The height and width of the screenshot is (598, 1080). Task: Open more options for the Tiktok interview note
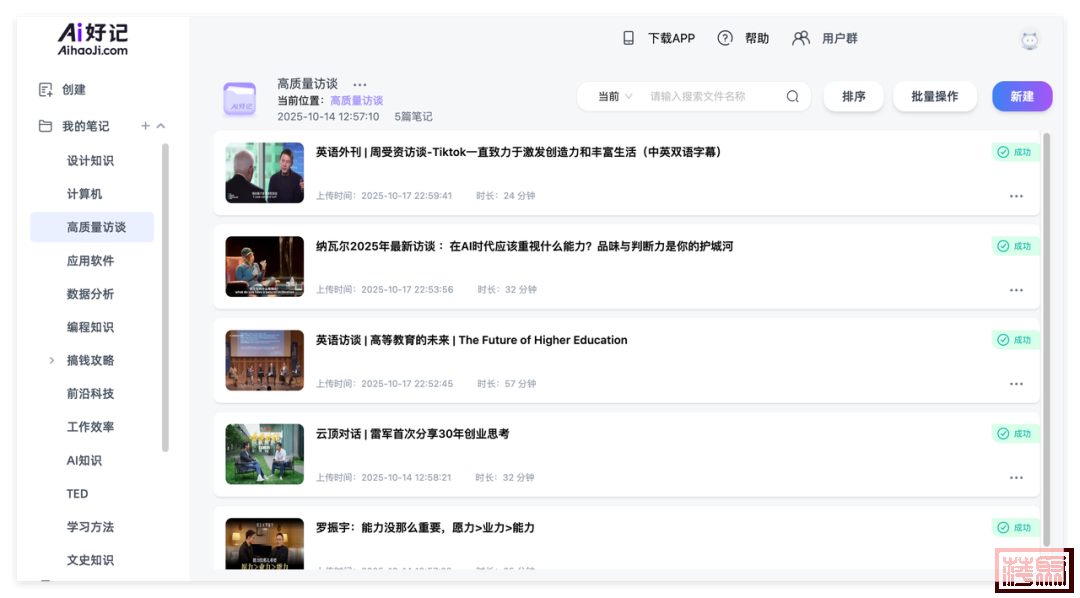pos(1016,196)
